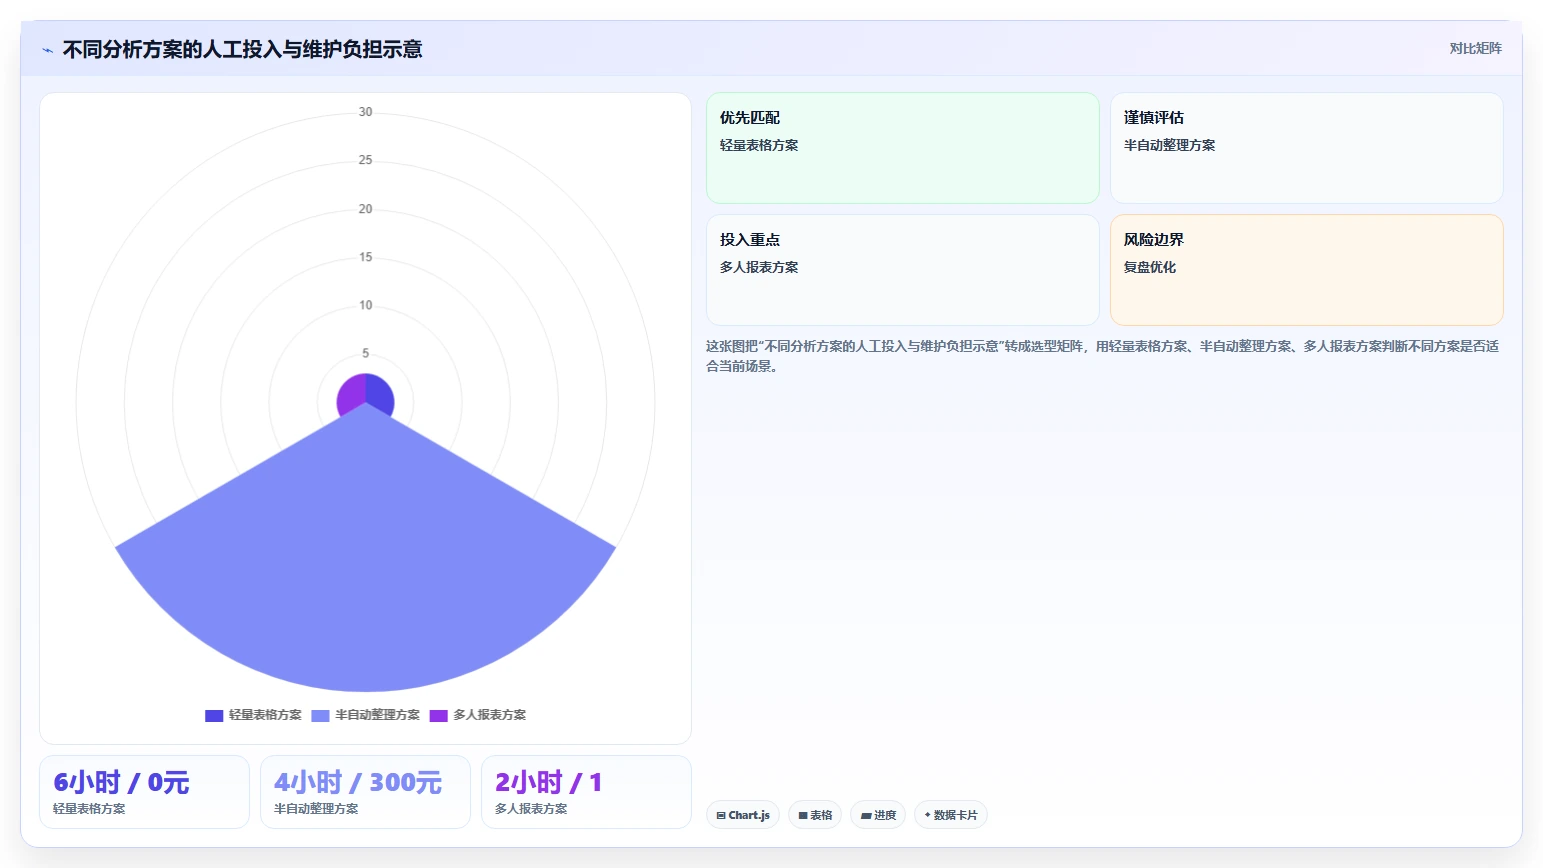1543x868 pixels.
Task: Click the 表格 tag chip
Action: pos(815,815)
